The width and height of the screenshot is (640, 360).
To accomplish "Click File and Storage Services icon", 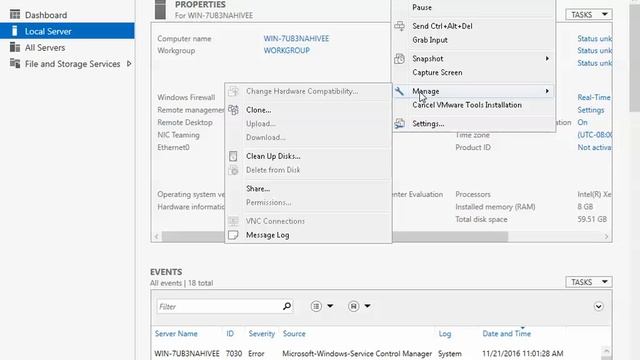I will pos(15,64).
